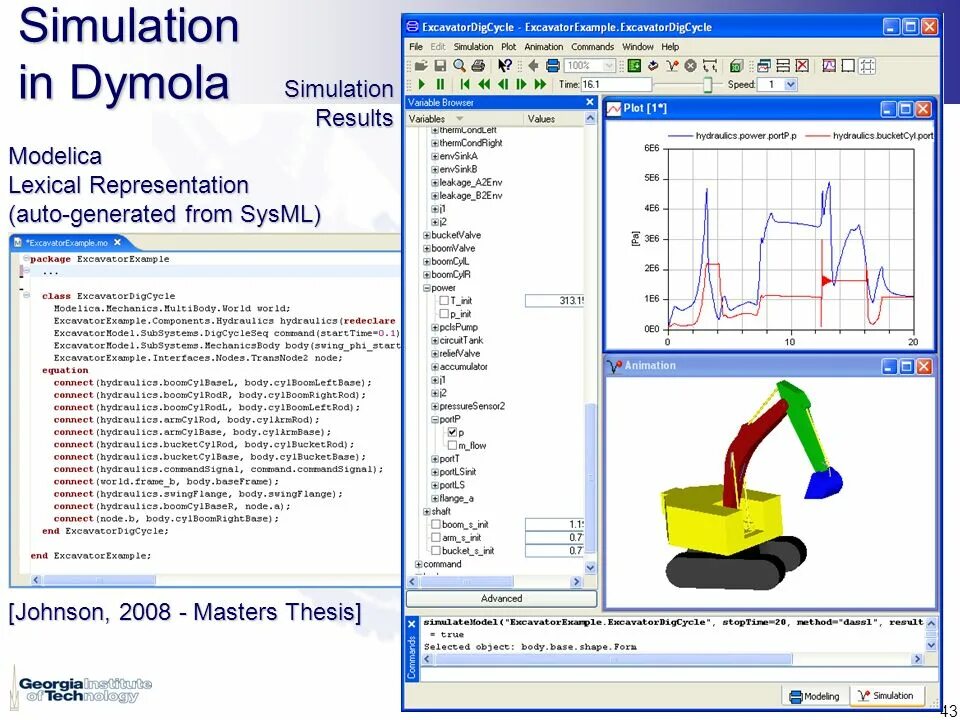The height and width of the screenshot is (720, 960).
Task: Open the Window menu
Action: point(637,47)
